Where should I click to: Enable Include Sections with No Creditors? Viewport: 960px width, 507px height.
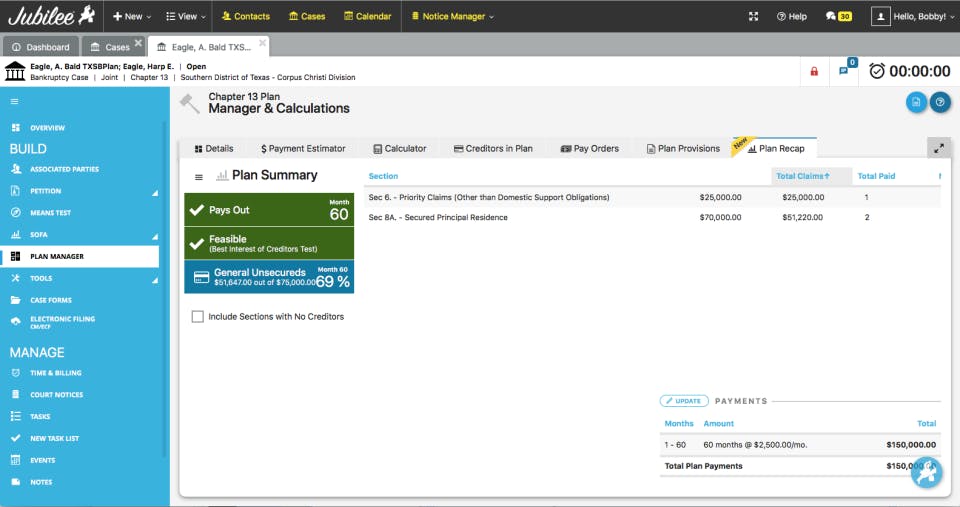198,317
